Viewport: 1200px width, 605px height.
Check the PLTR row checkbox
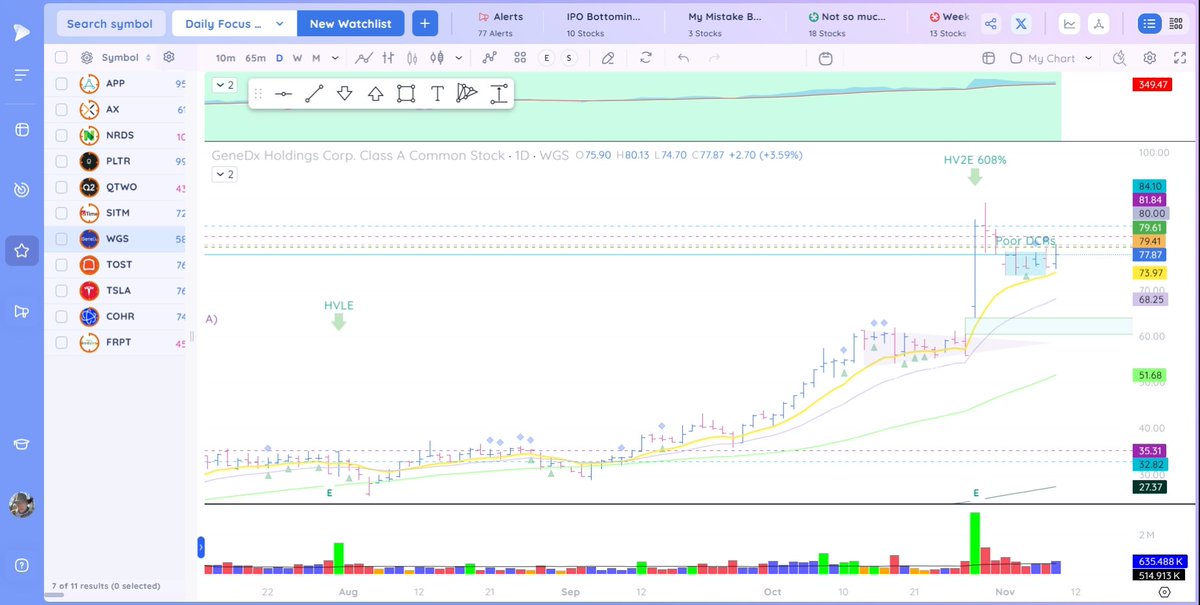click(x=62, y=161)
